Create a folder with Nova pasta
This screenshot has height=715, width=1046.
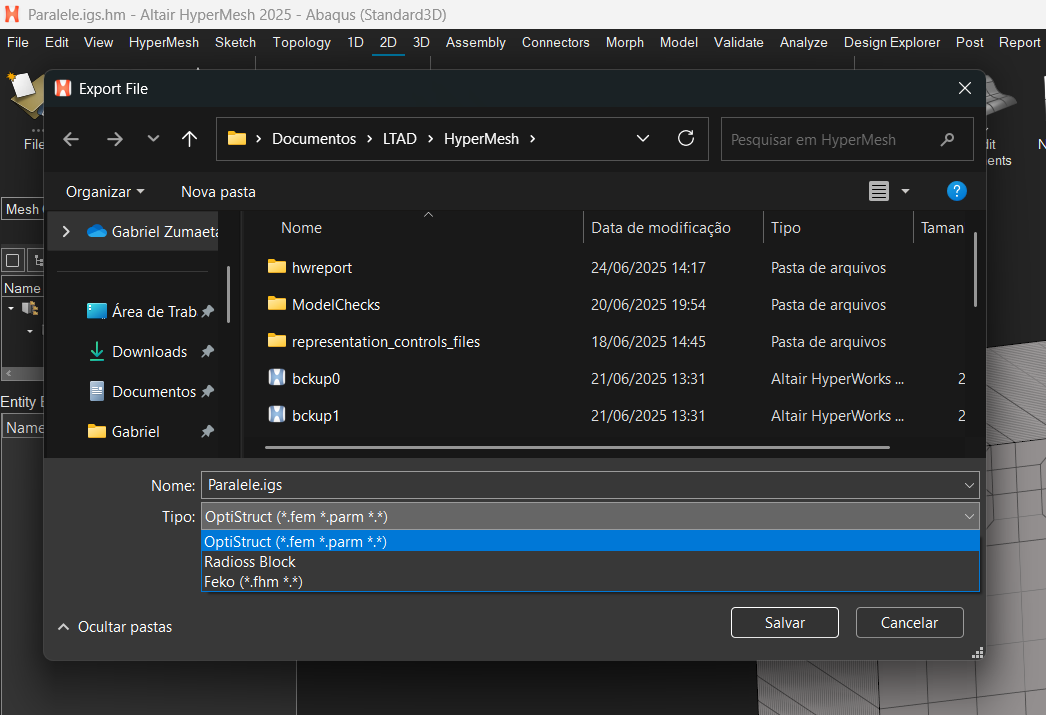(218, 192)
